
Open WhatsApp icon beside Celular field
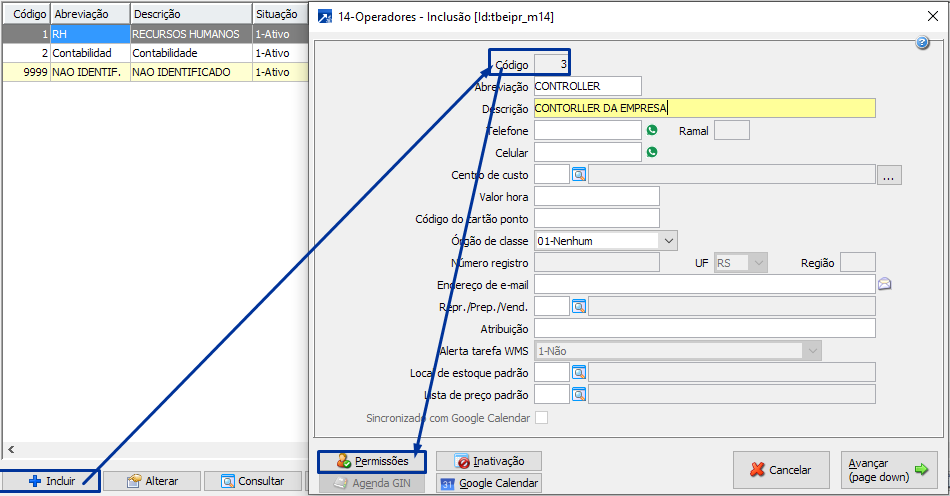[x=652, y=152]
